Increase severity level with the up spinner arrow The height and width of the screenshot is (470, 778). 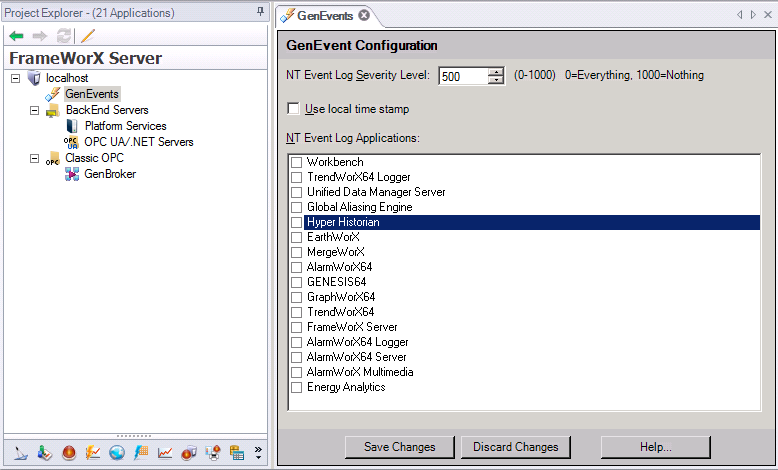pos(496,71)
